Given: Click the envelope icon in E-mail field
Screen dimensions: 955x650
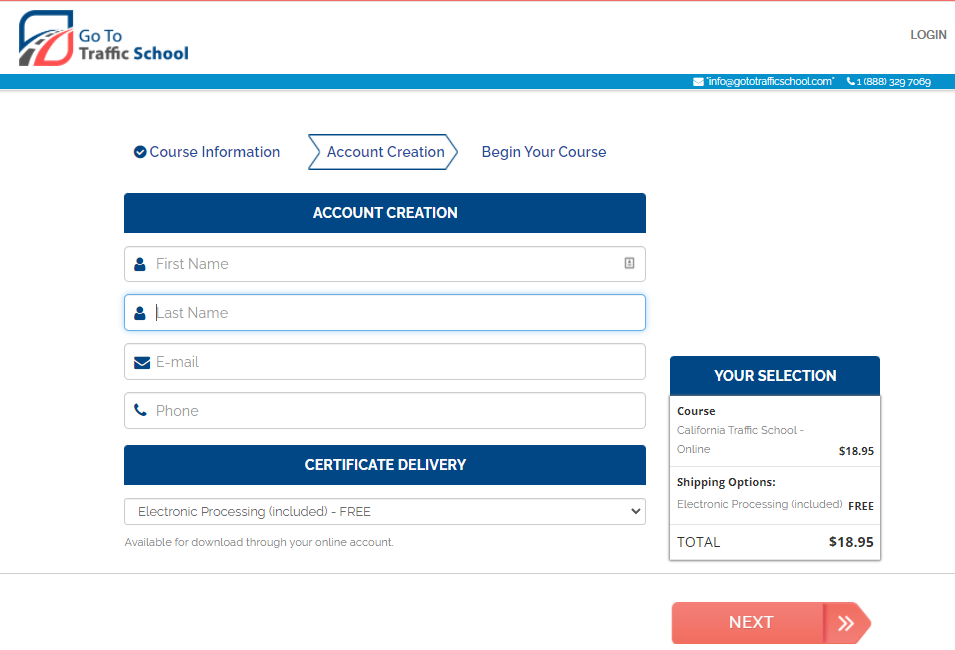Looking at the screenshot, I should 142,362.
